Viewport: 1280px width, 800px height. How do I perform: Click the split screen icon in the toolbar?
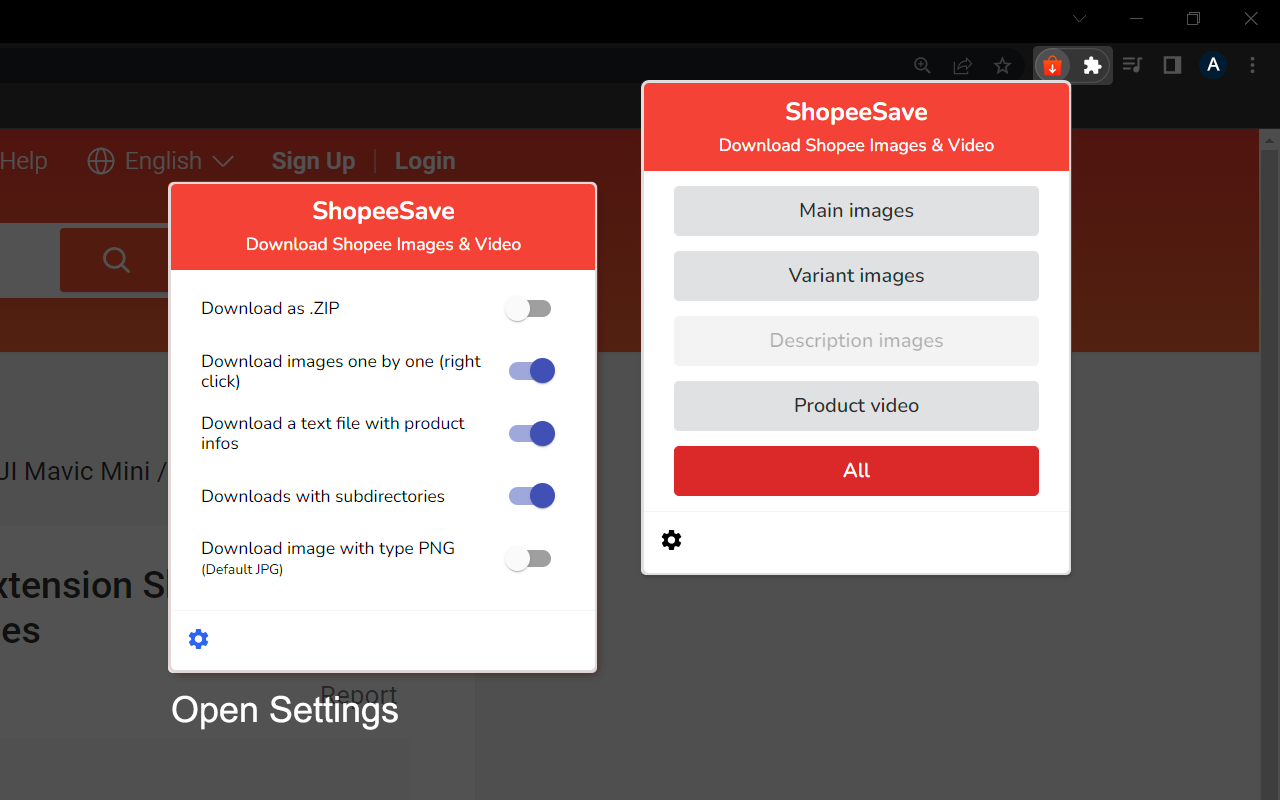(1171, 65)
